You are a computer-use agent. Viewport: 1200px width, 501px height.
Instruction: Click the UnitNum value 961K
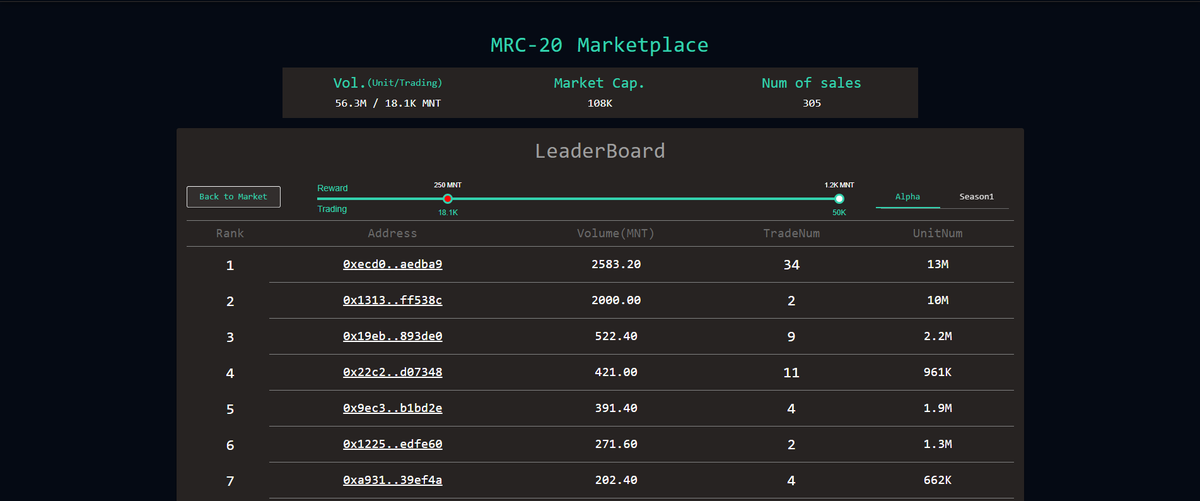(937, 373)
